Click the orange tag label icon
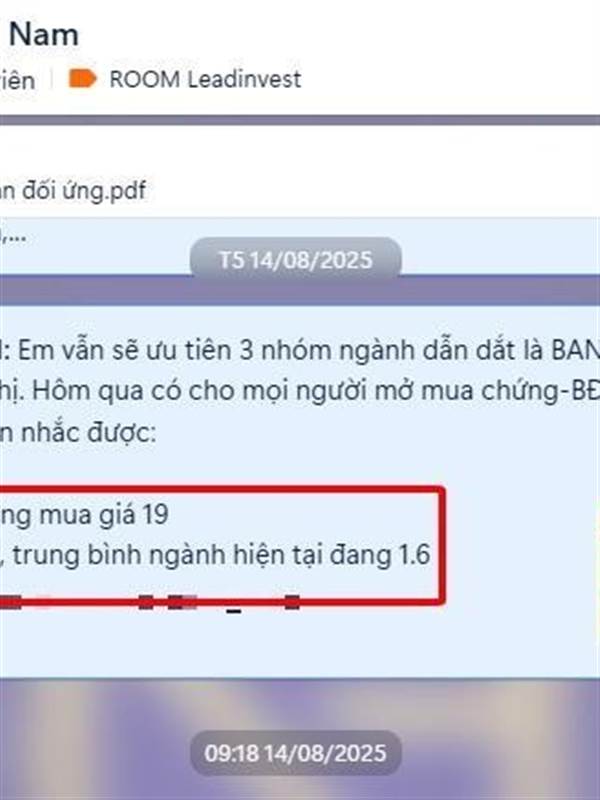600x800 pixels. click(82, 79)
